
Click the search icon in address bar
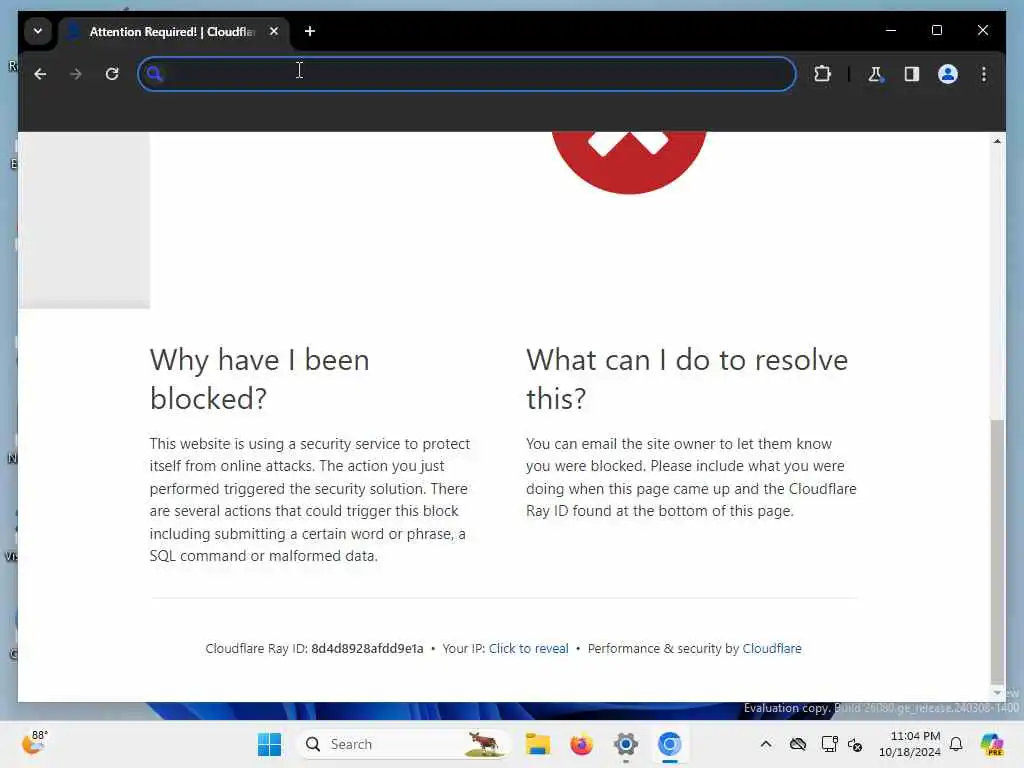[154, 74]
